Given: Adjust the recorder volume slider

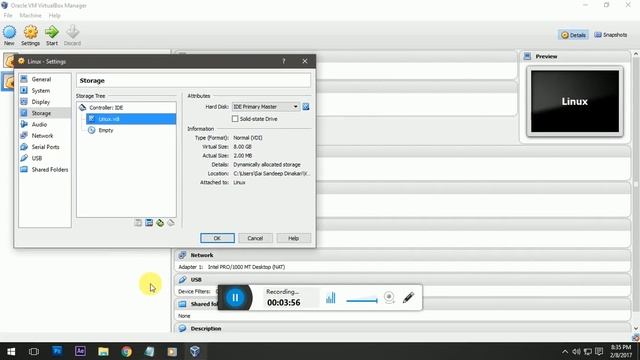Looking at the screenshot, I should tap(362, 301).
